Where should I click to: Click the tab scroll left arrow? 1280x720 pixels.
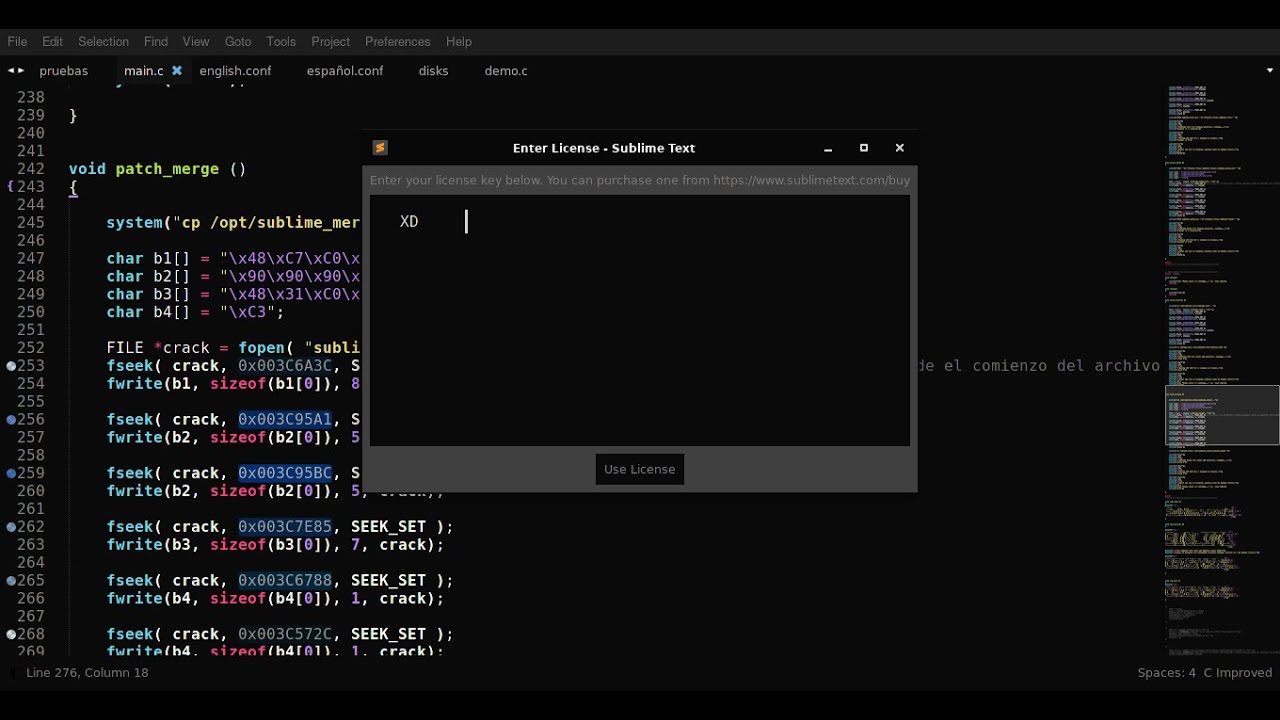tap(10, 71)
